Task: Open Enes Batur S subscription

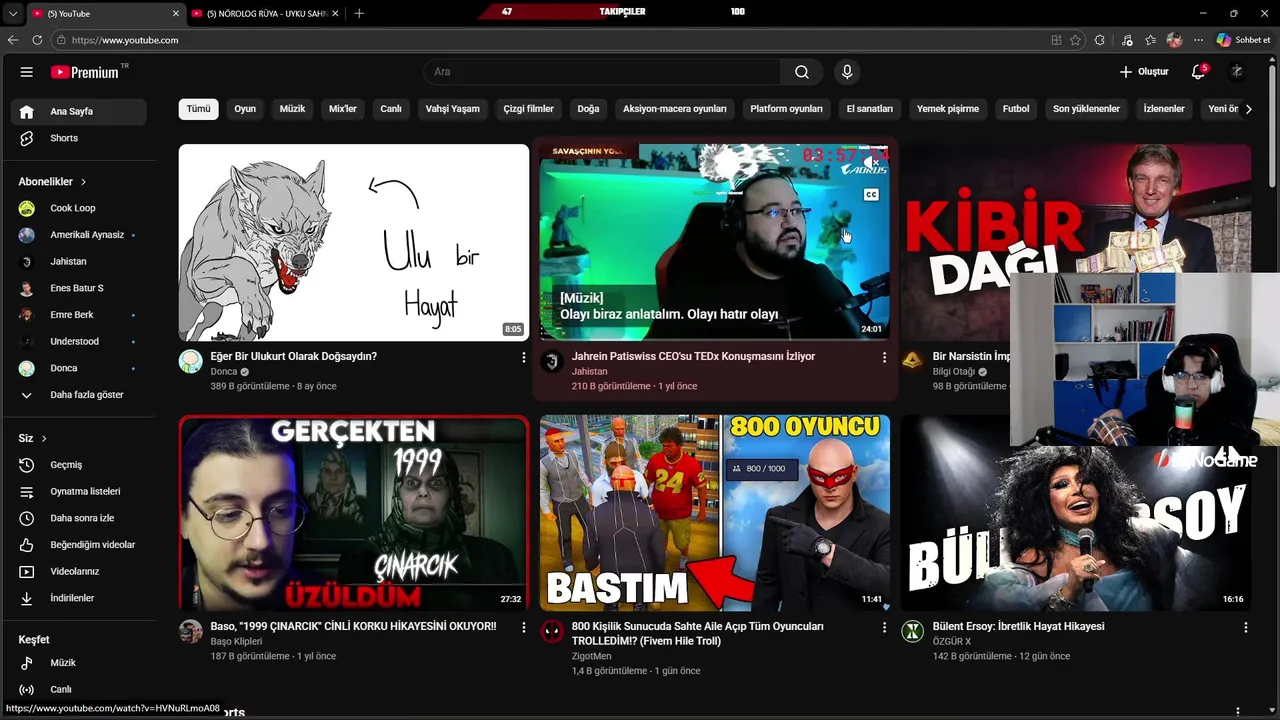Action: click(78, 288)
